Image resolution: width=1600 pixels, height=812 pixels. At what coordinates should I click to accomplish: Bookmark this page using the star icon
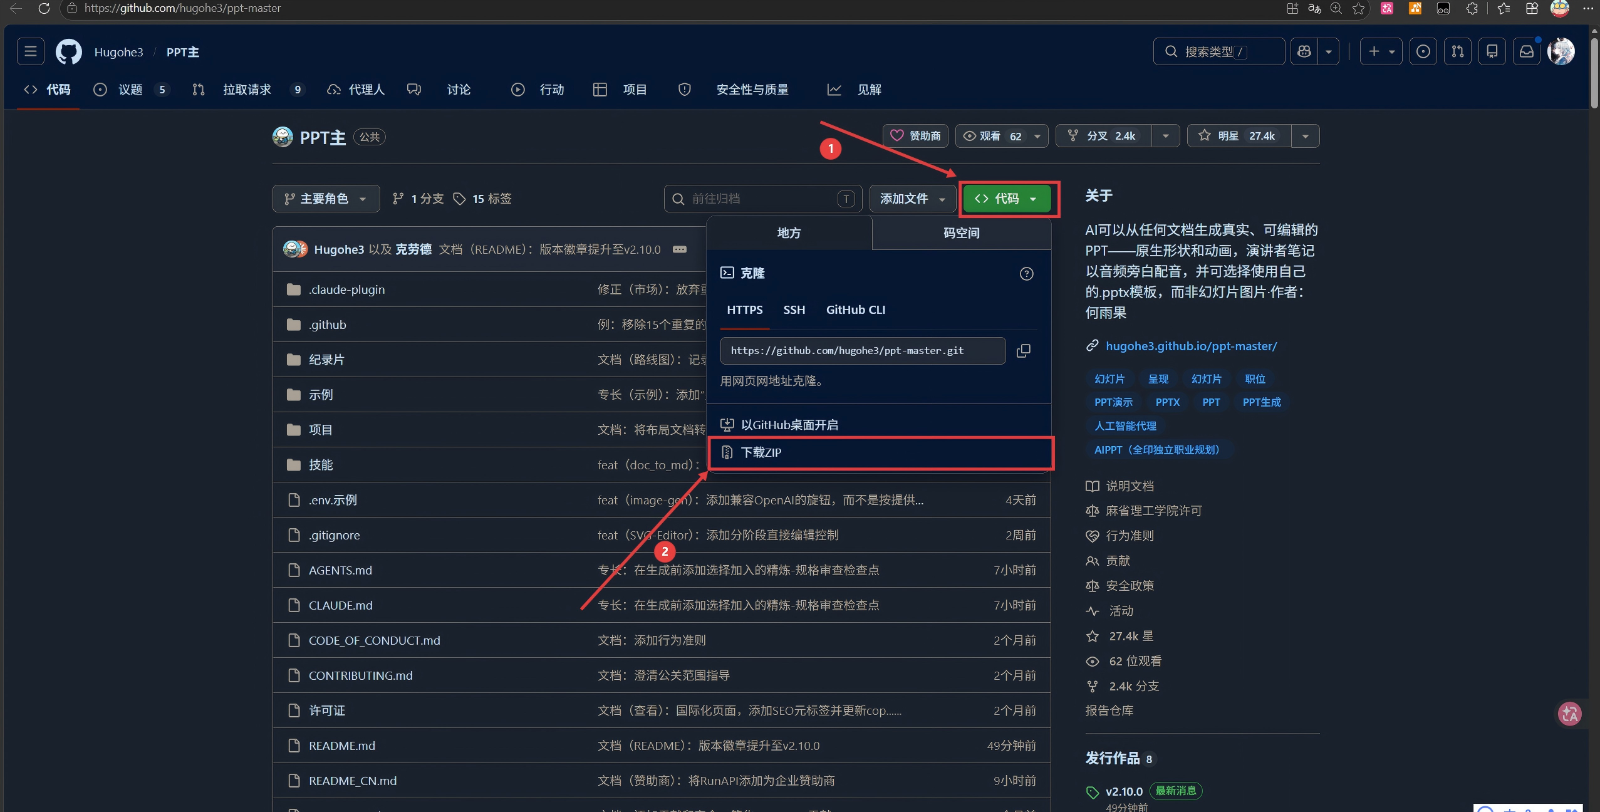coord(1358,8)
